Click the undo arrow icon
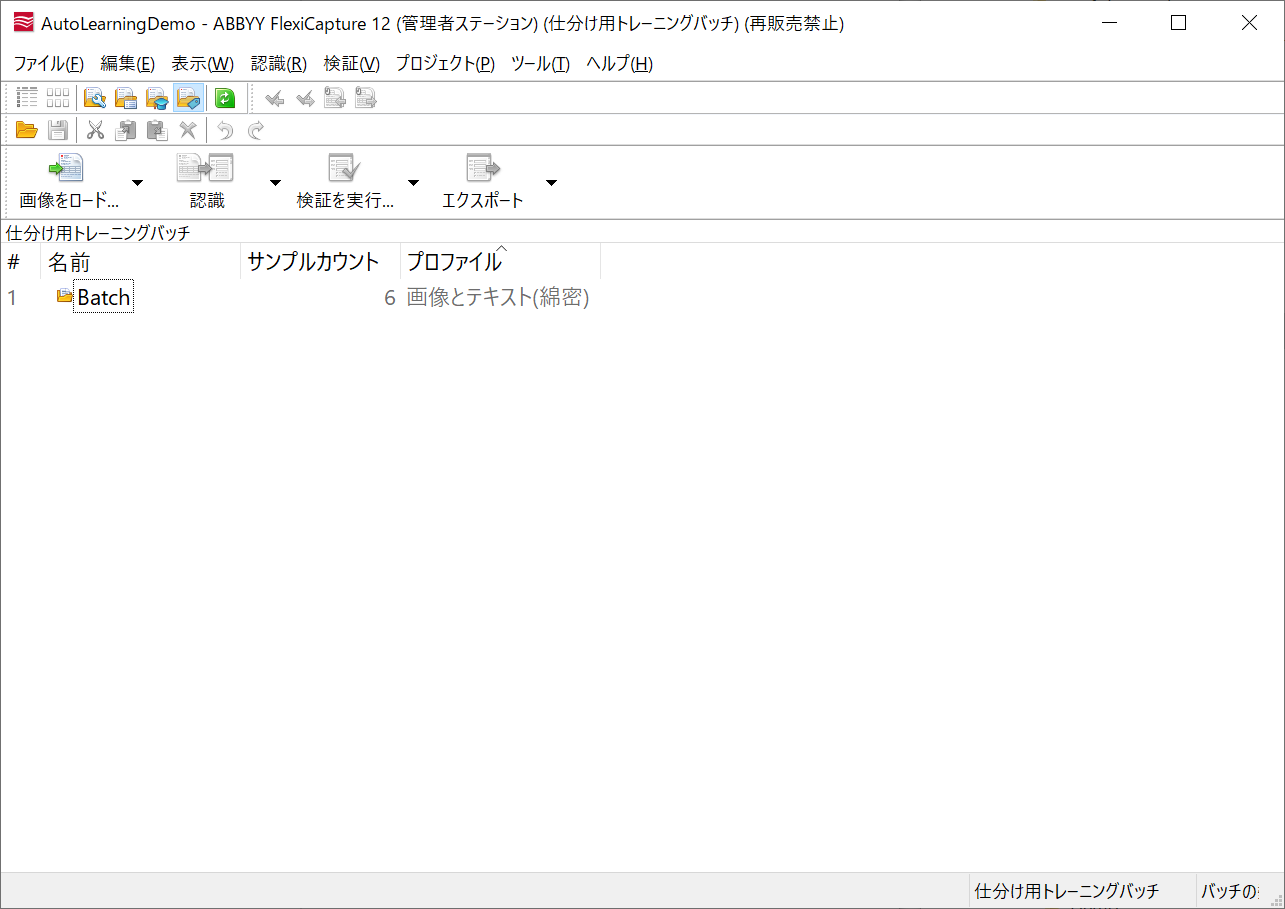This screenshot has height=909, width=1285. tap(225, 130)
